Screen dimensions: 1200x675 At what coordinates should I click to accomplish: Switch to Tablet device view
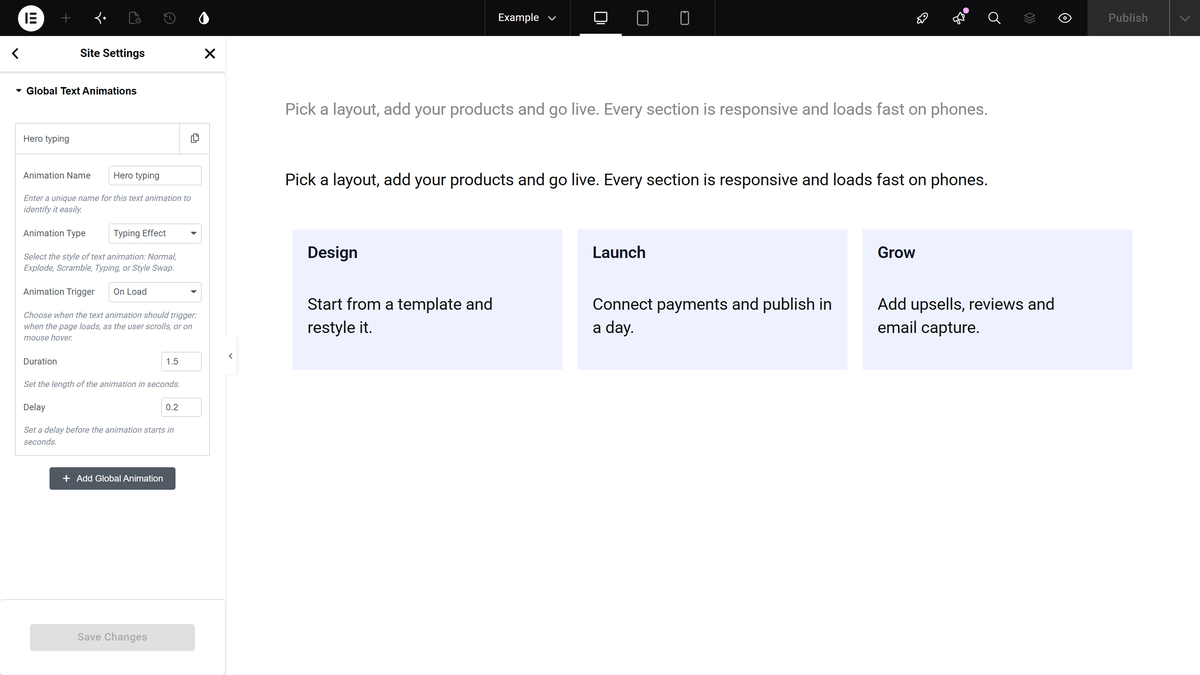(x=643, y=18)
